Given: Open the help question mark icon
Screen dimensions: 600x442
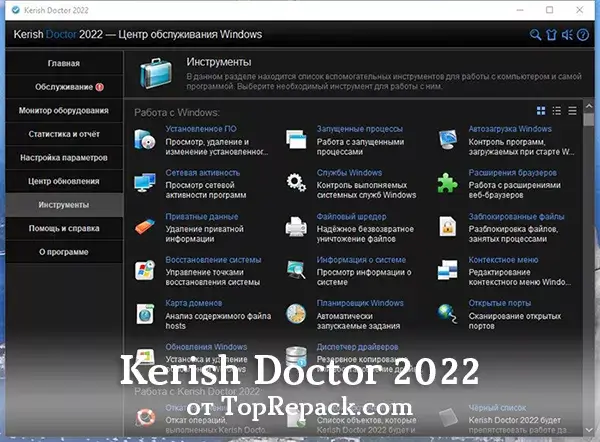Looking at the screenshot, I should coord(583,35).
